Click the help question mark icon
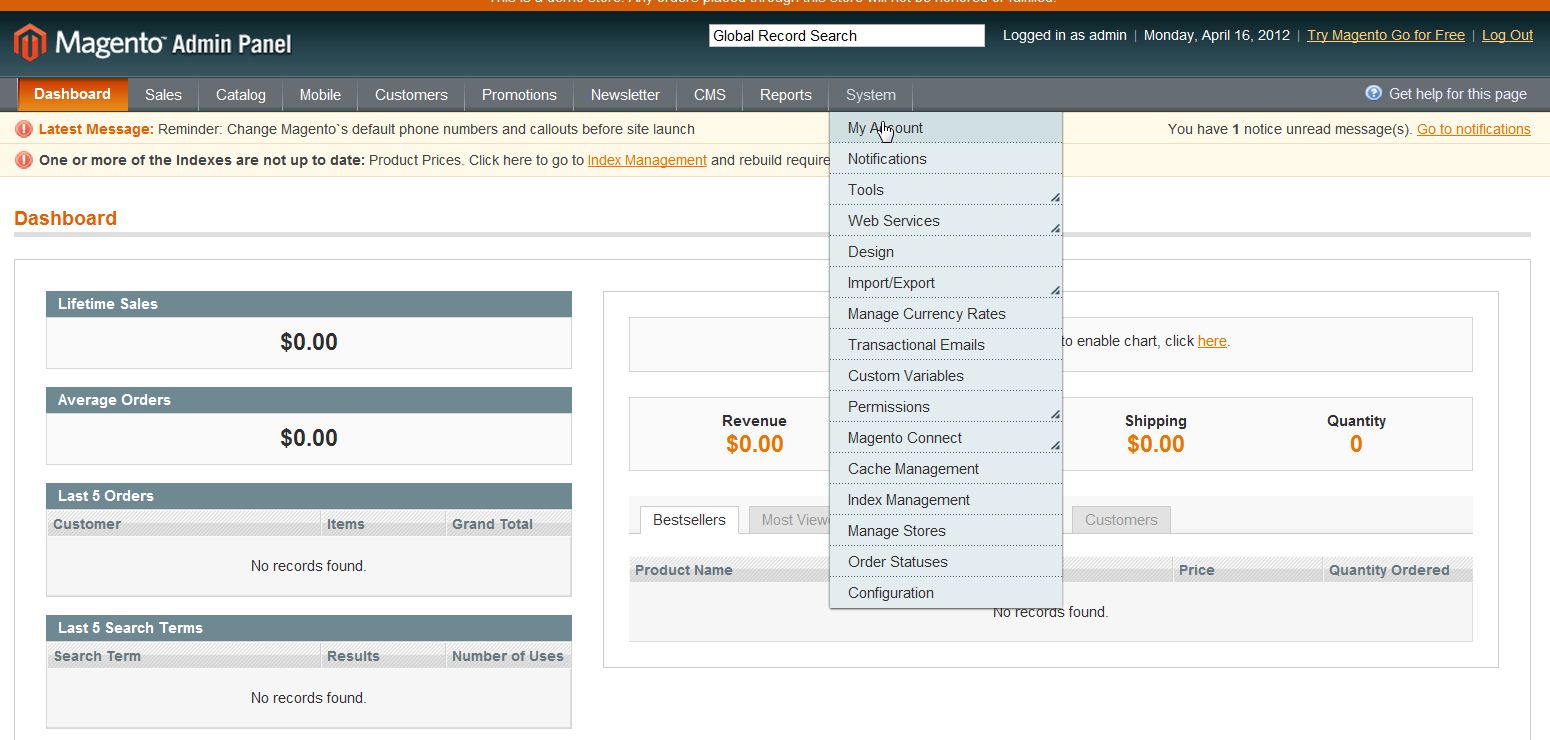The image size is (1550, 740). 1373,93
